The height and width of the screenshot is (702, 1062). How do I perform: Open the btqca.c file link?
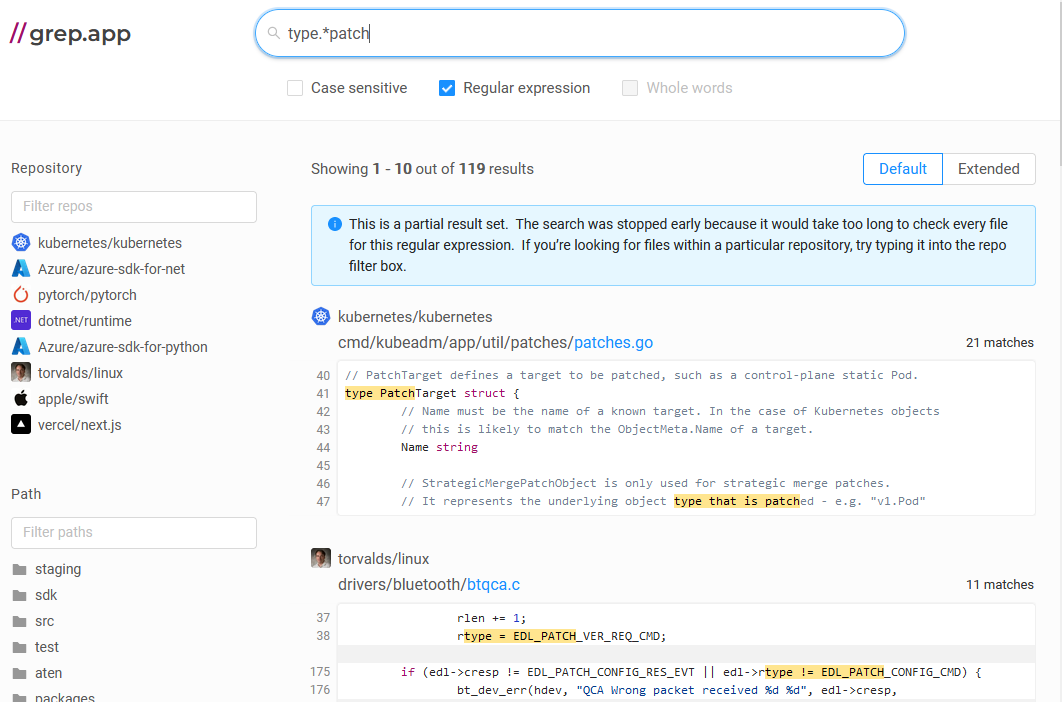[x=494, y=585]
